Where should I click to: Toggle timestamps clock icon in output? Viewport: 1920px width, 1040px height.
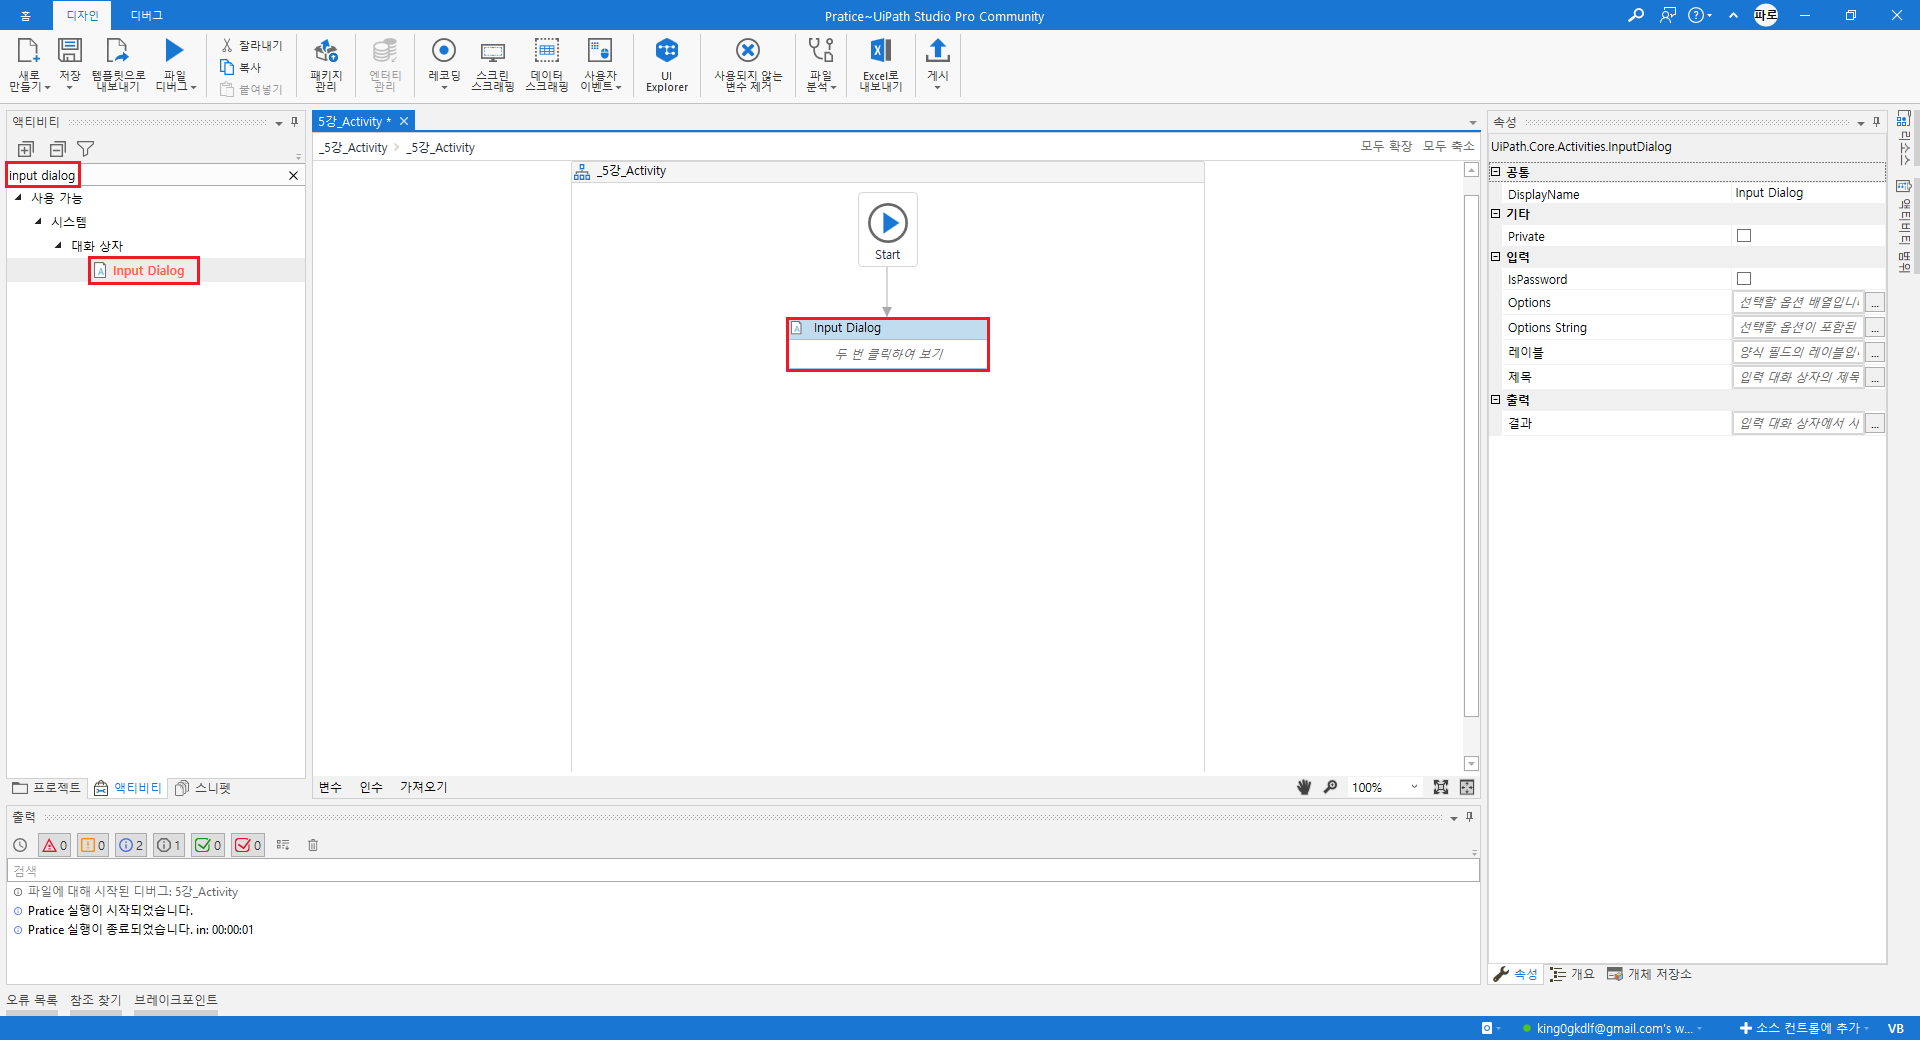[x=20, y=845]
